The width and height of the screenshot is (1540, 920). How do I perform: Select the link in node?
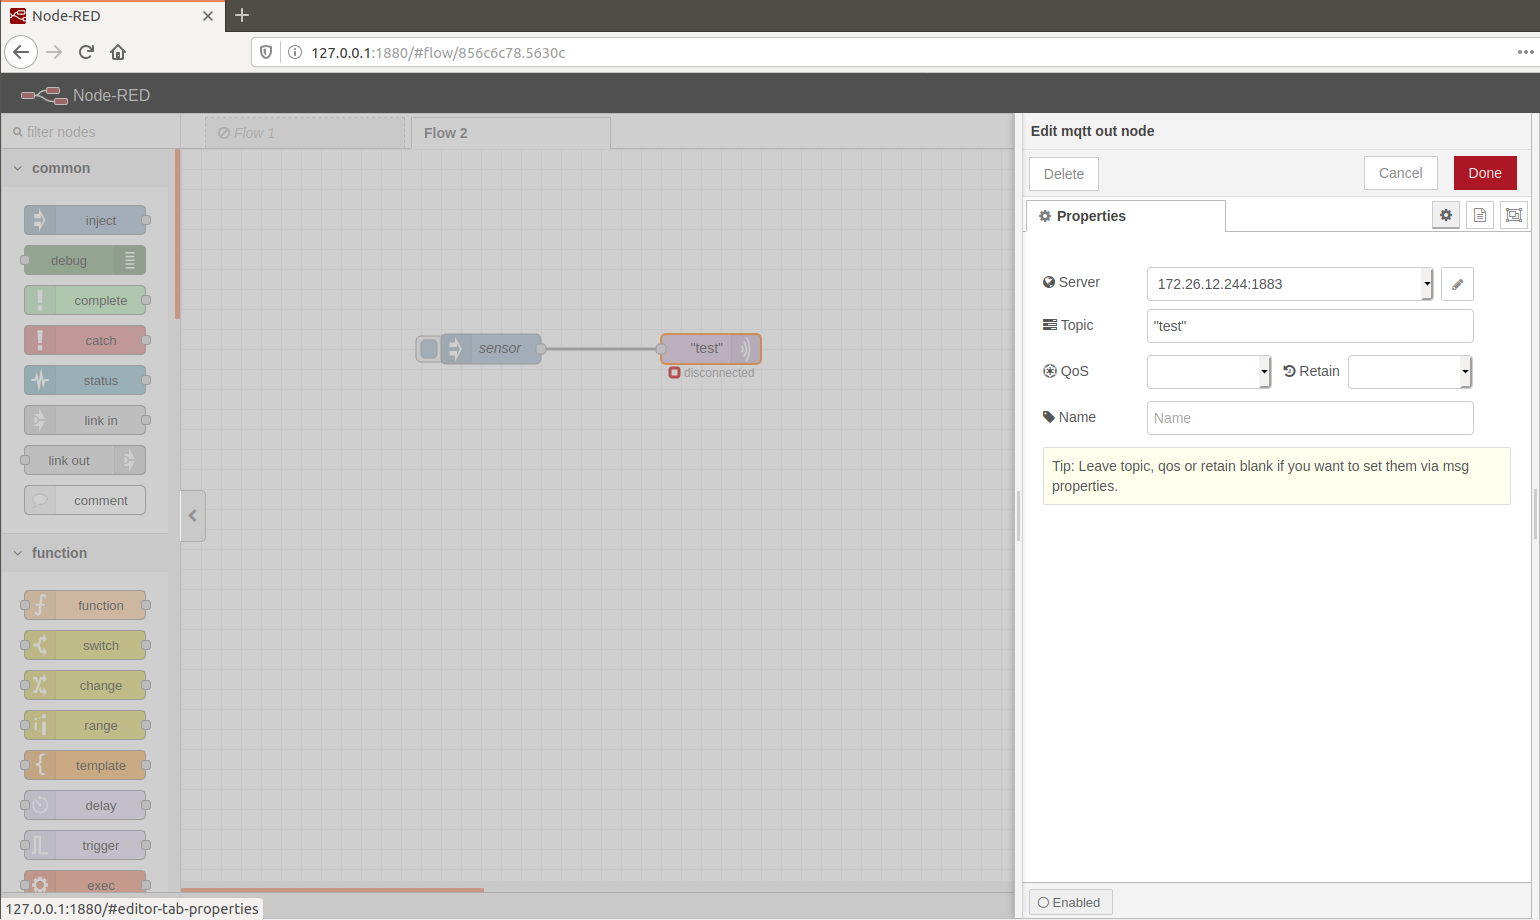pos(85,420)
